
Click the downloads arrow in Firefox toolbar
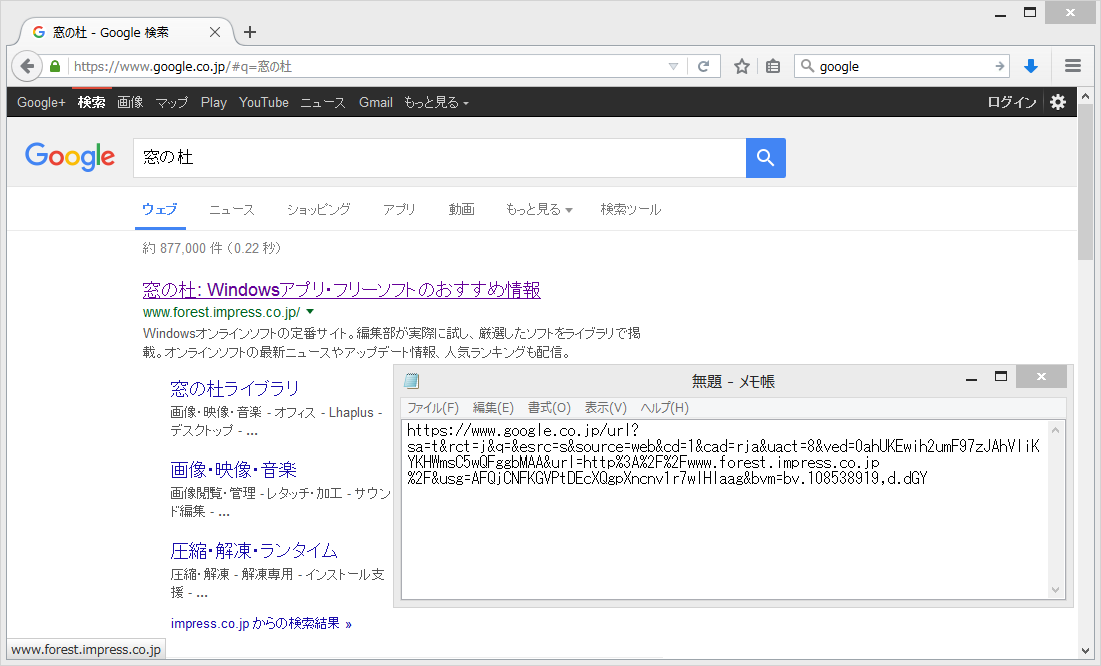1031,65
